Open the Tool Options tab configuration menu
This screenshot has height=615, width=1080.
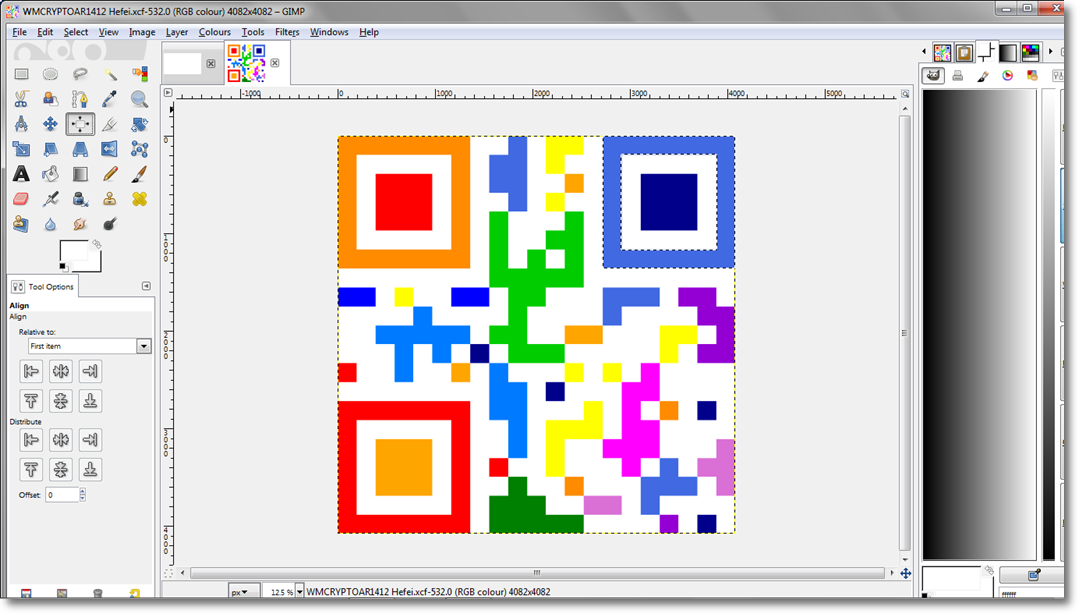(146, 286)
